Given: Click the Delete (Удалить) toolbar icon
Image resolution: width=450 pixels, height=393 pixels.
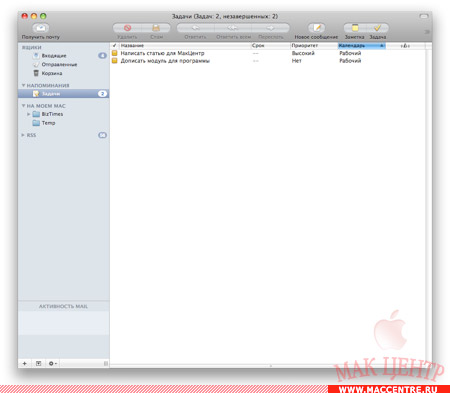Looking at the screenshot, I should tap(127, 28).
